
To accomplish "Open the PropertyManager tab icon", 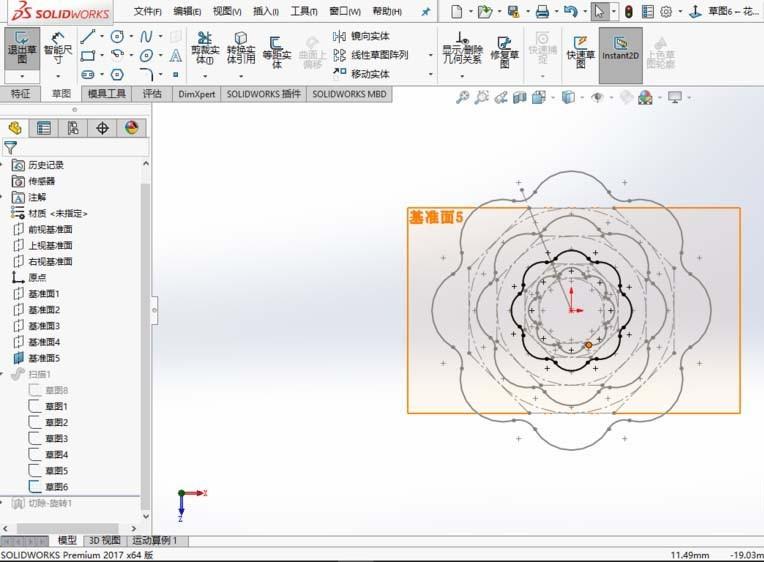I will [44, 128].
